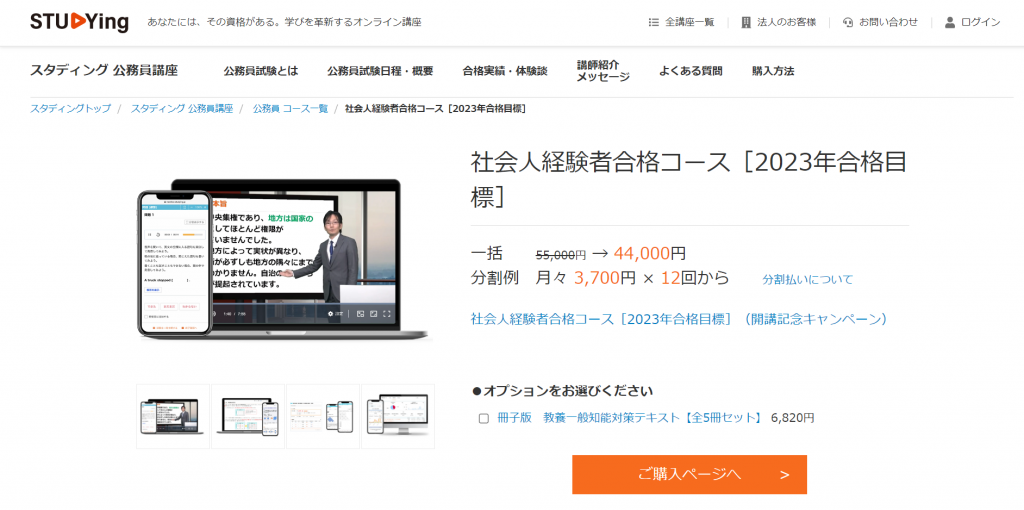Select fourth thumbnail showing desktop monitor

point(398,416)
